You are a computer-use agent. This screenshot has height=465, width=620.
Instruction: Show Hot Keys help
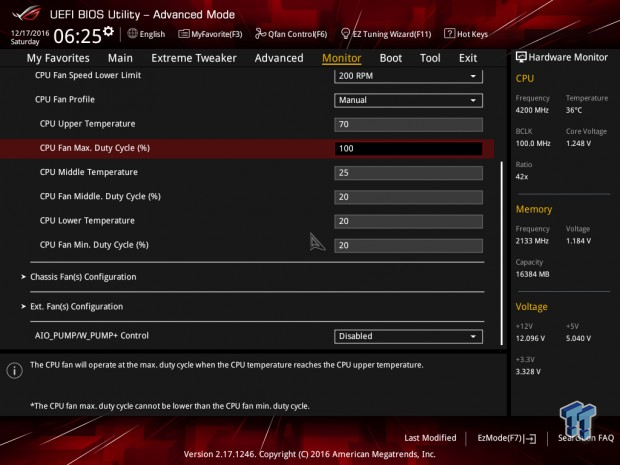[466, 34]
